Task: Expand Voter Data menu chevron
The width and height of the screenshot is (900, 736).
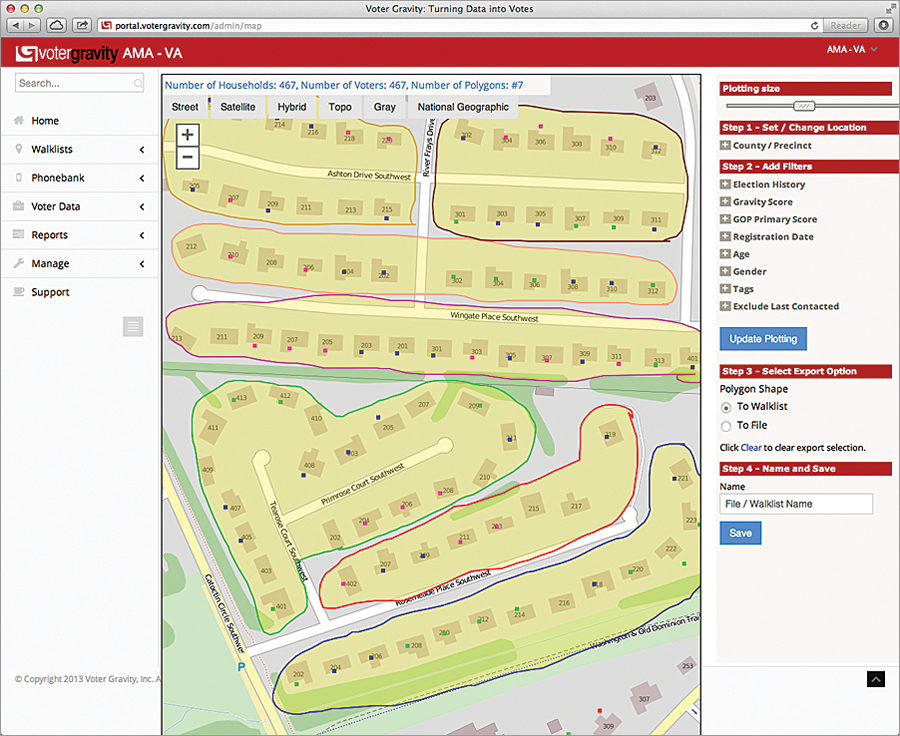Action: 142,207
